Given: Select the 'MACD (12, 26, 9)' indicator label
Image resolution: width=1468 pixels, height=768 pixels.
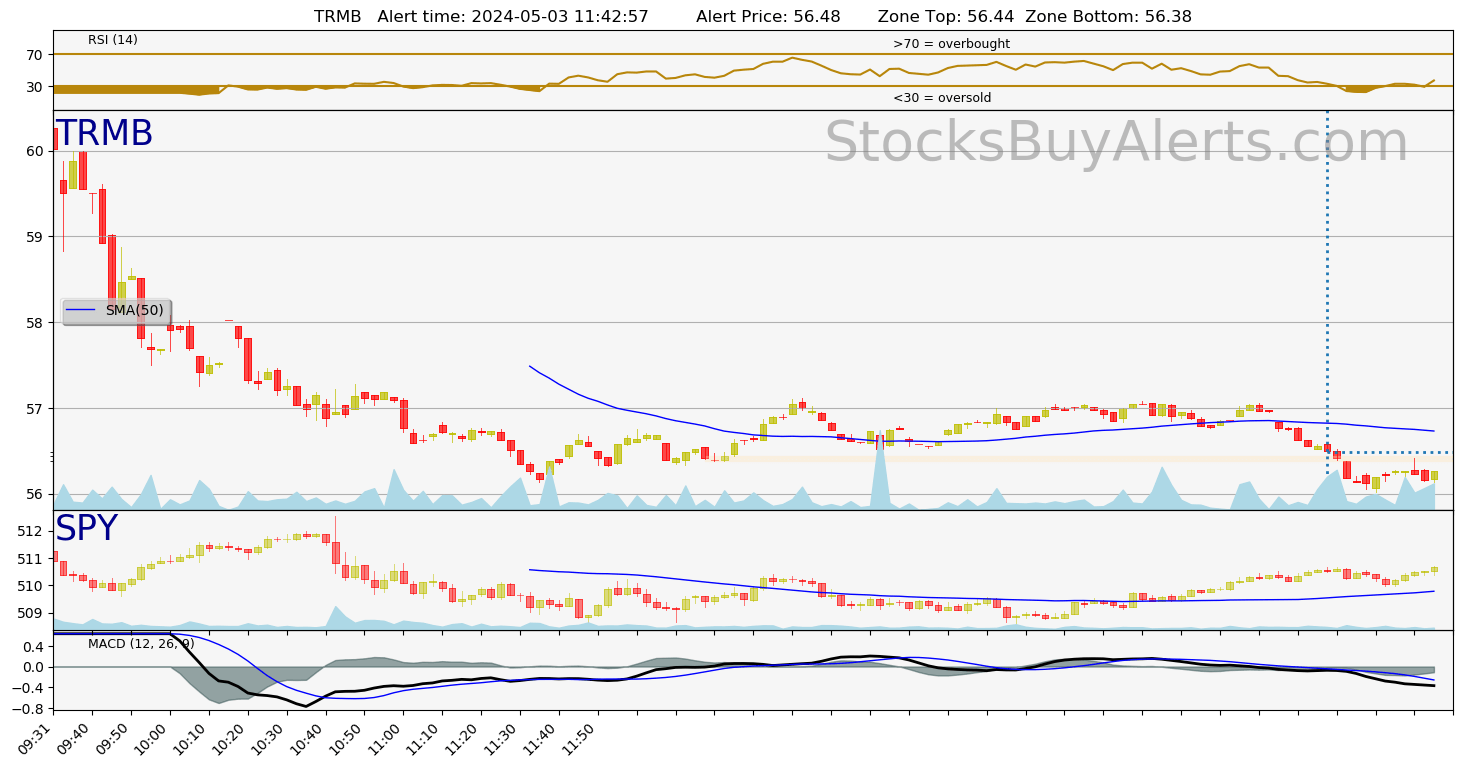Looking at the screenshot, I should (141, 643).
